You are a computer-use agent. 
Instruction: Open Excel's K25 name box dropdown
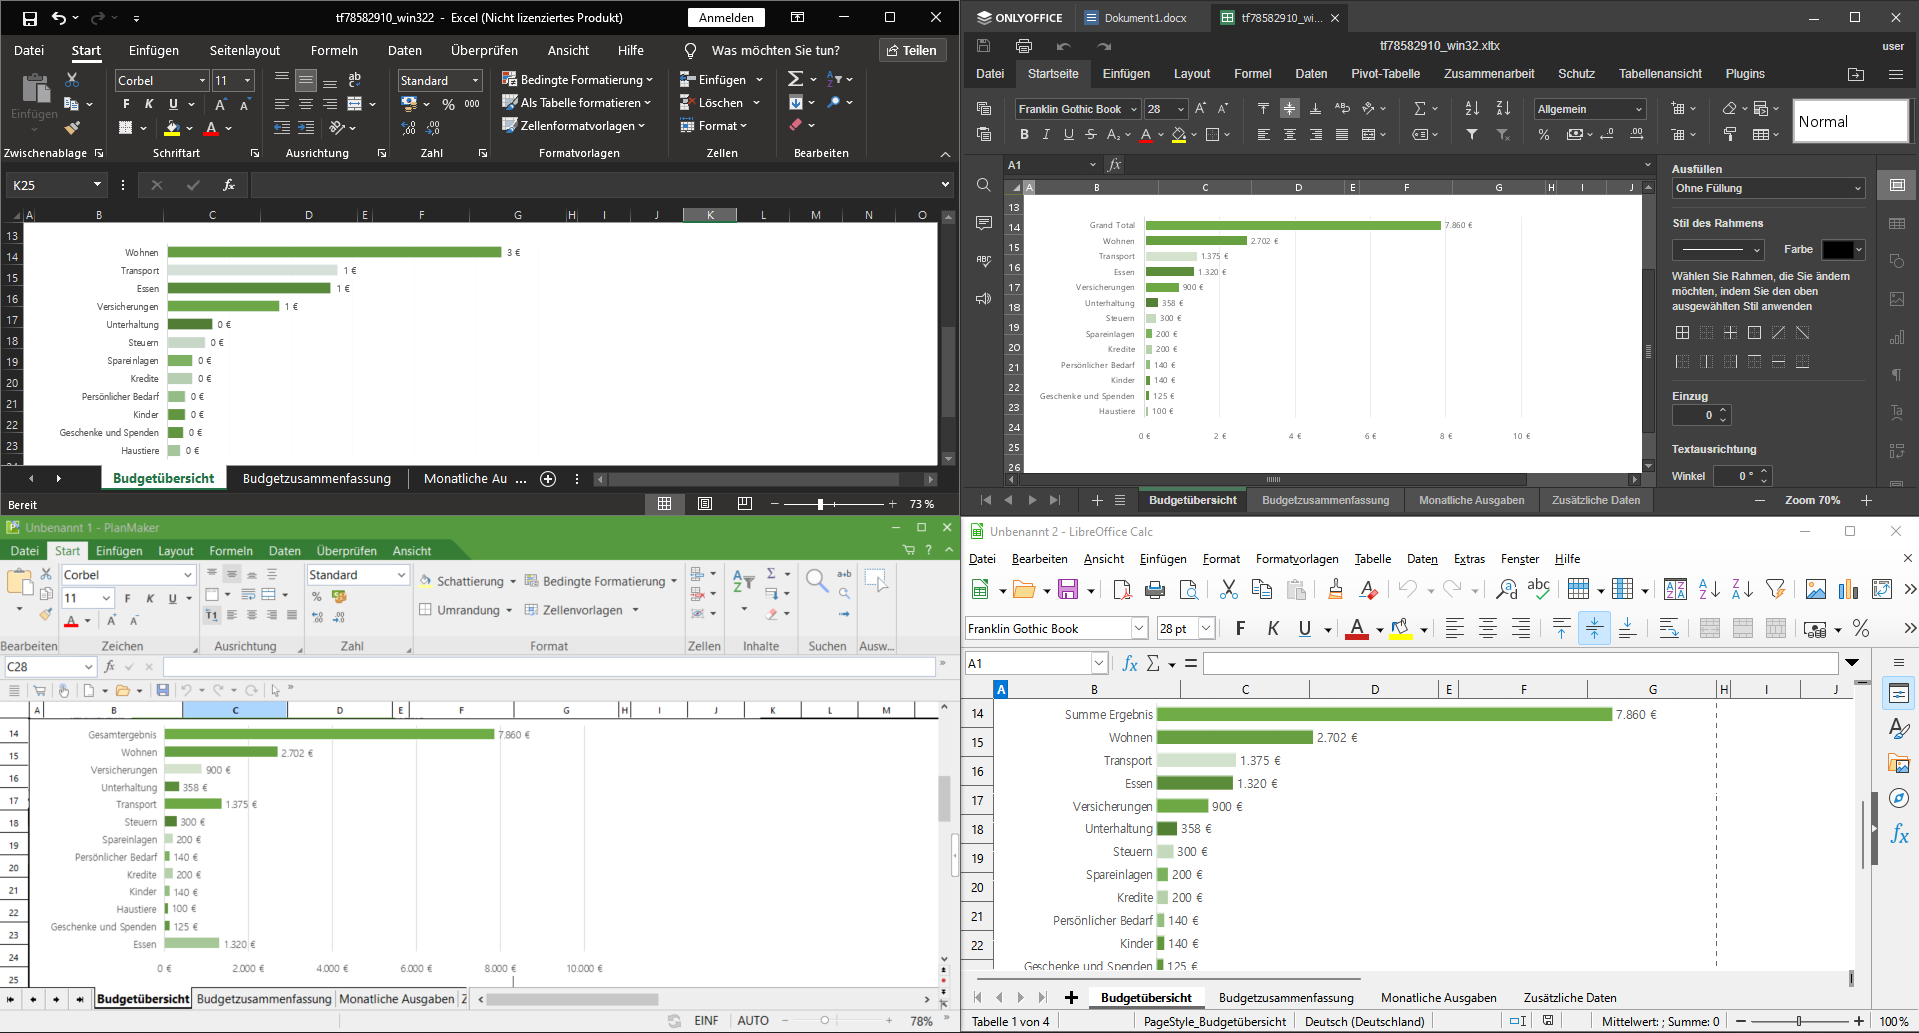(97, 185)
